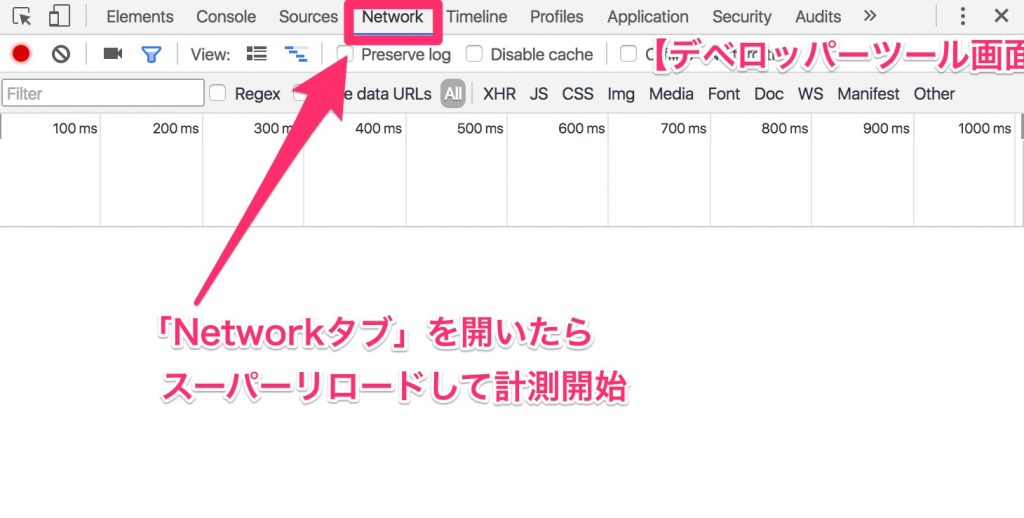Check the Disable cache checkbox
Screen dimensions: 1024x518
click(474, 54)
